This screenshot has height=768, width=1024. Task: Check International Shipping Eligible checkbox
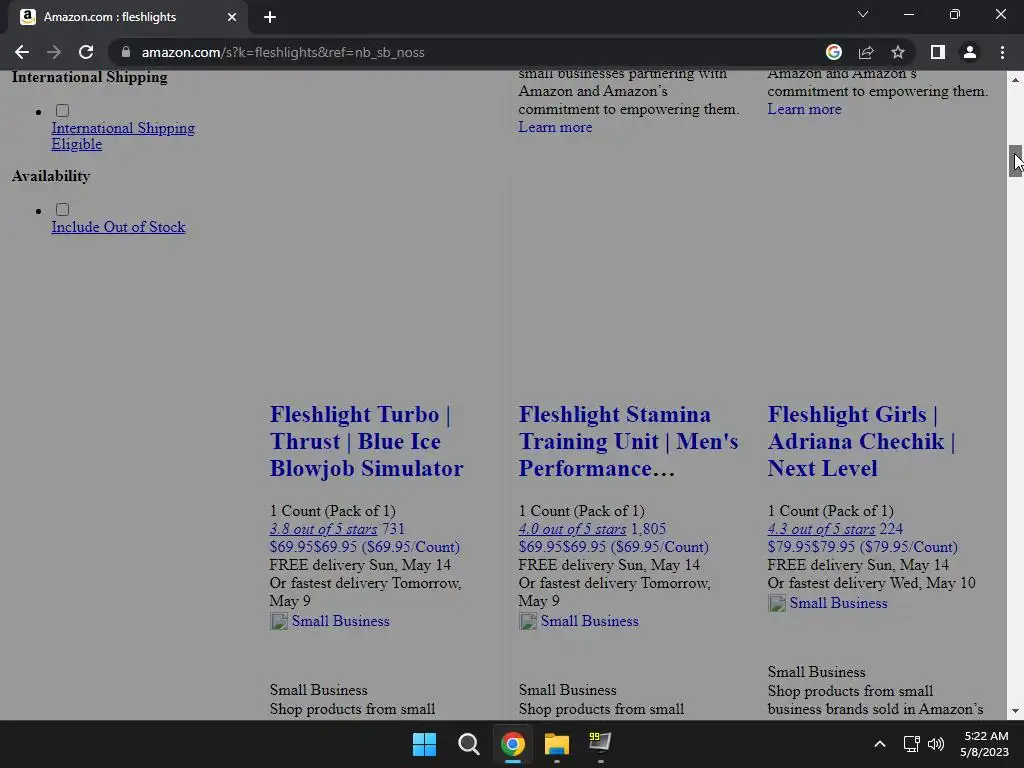pyautogui.click(x=63, y=110)
